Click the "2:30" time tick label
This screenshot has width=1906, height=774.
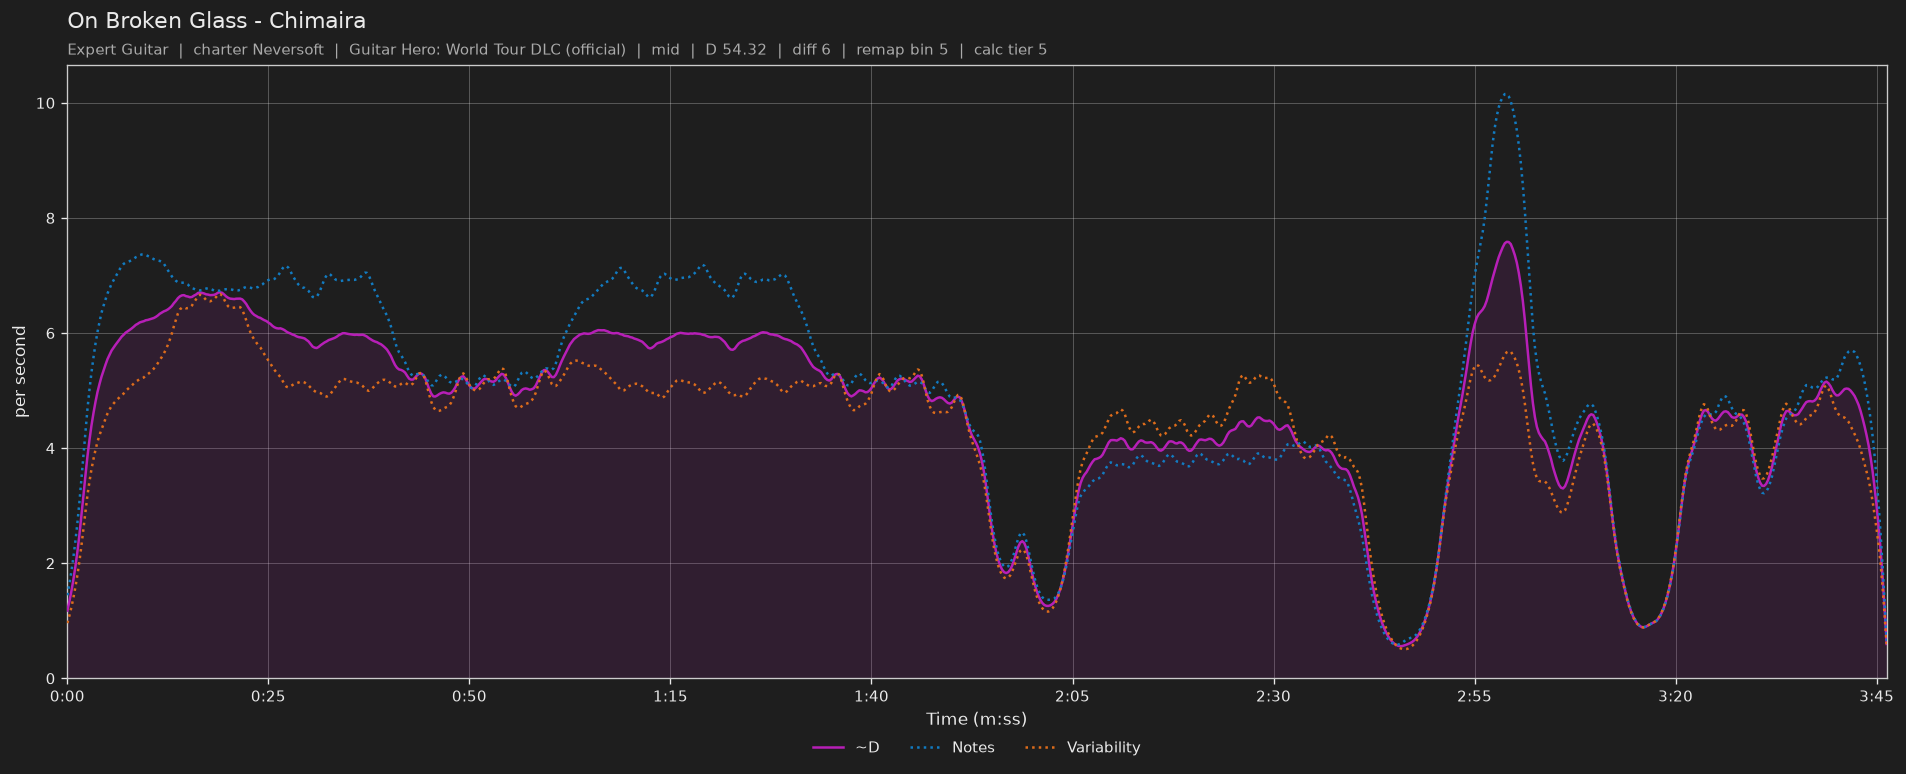pos(1273,696)
